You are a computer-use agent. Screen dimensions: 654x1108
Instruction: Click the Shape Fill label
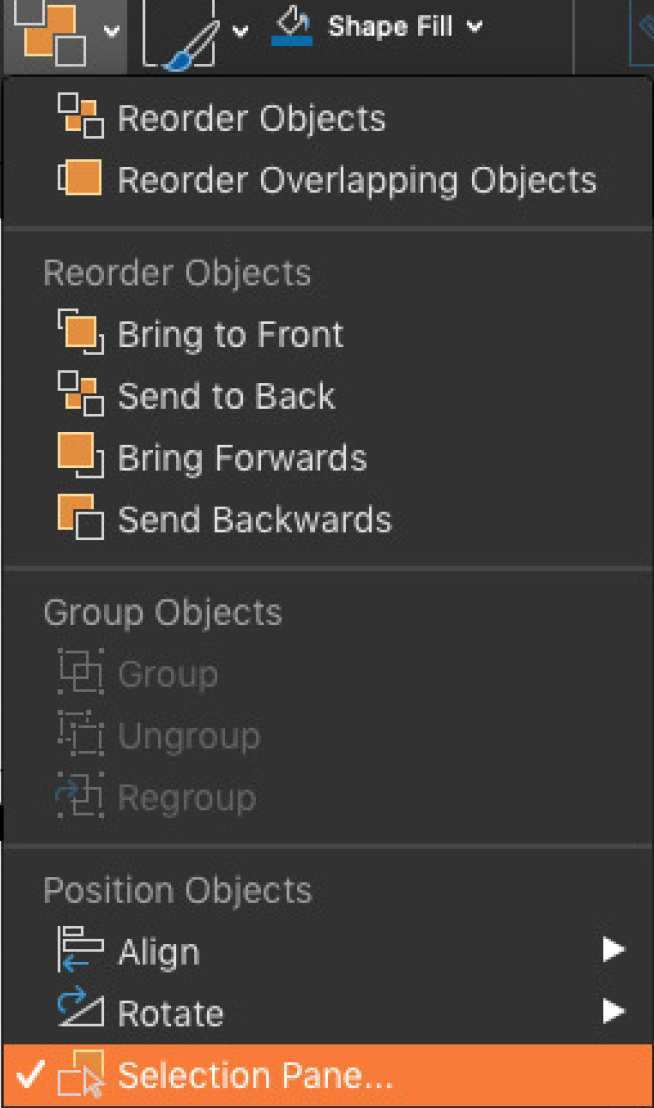(392, 27)
